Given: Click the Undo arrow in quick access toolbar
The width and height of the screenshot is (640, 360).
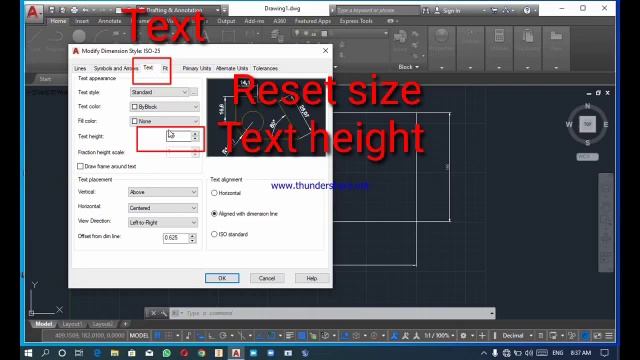Looking at the screenshot, I should [86, 10].
